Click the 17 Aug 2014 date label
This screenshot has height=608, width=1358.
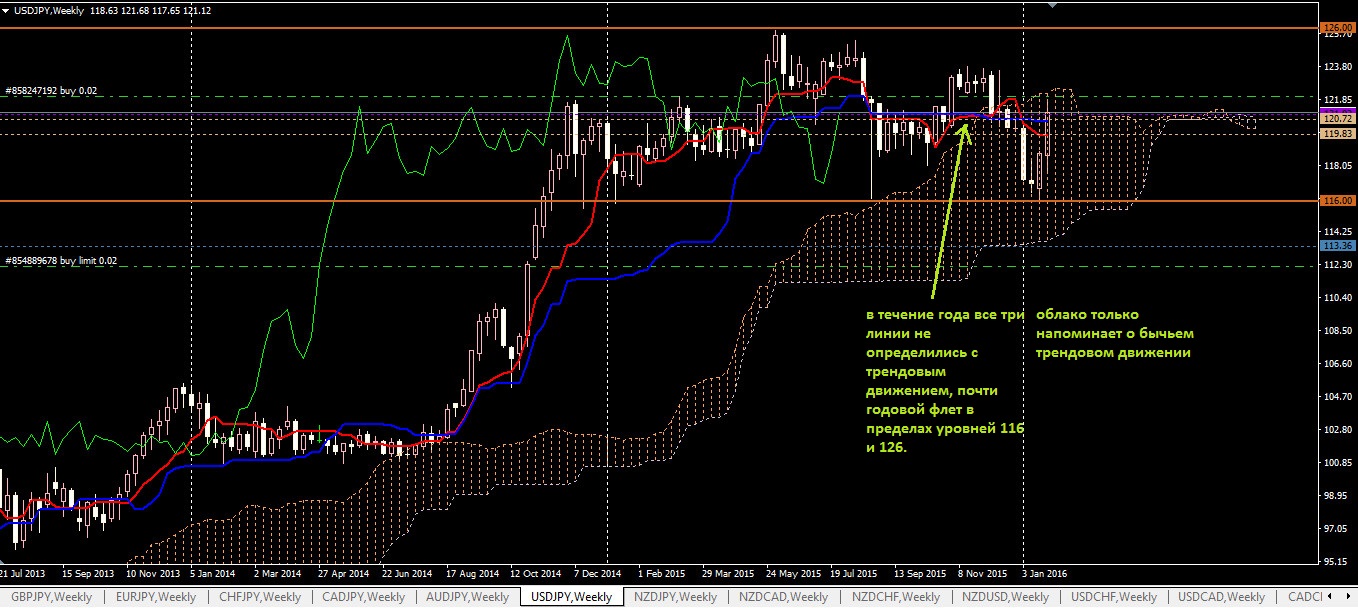[x=472, y=575]
